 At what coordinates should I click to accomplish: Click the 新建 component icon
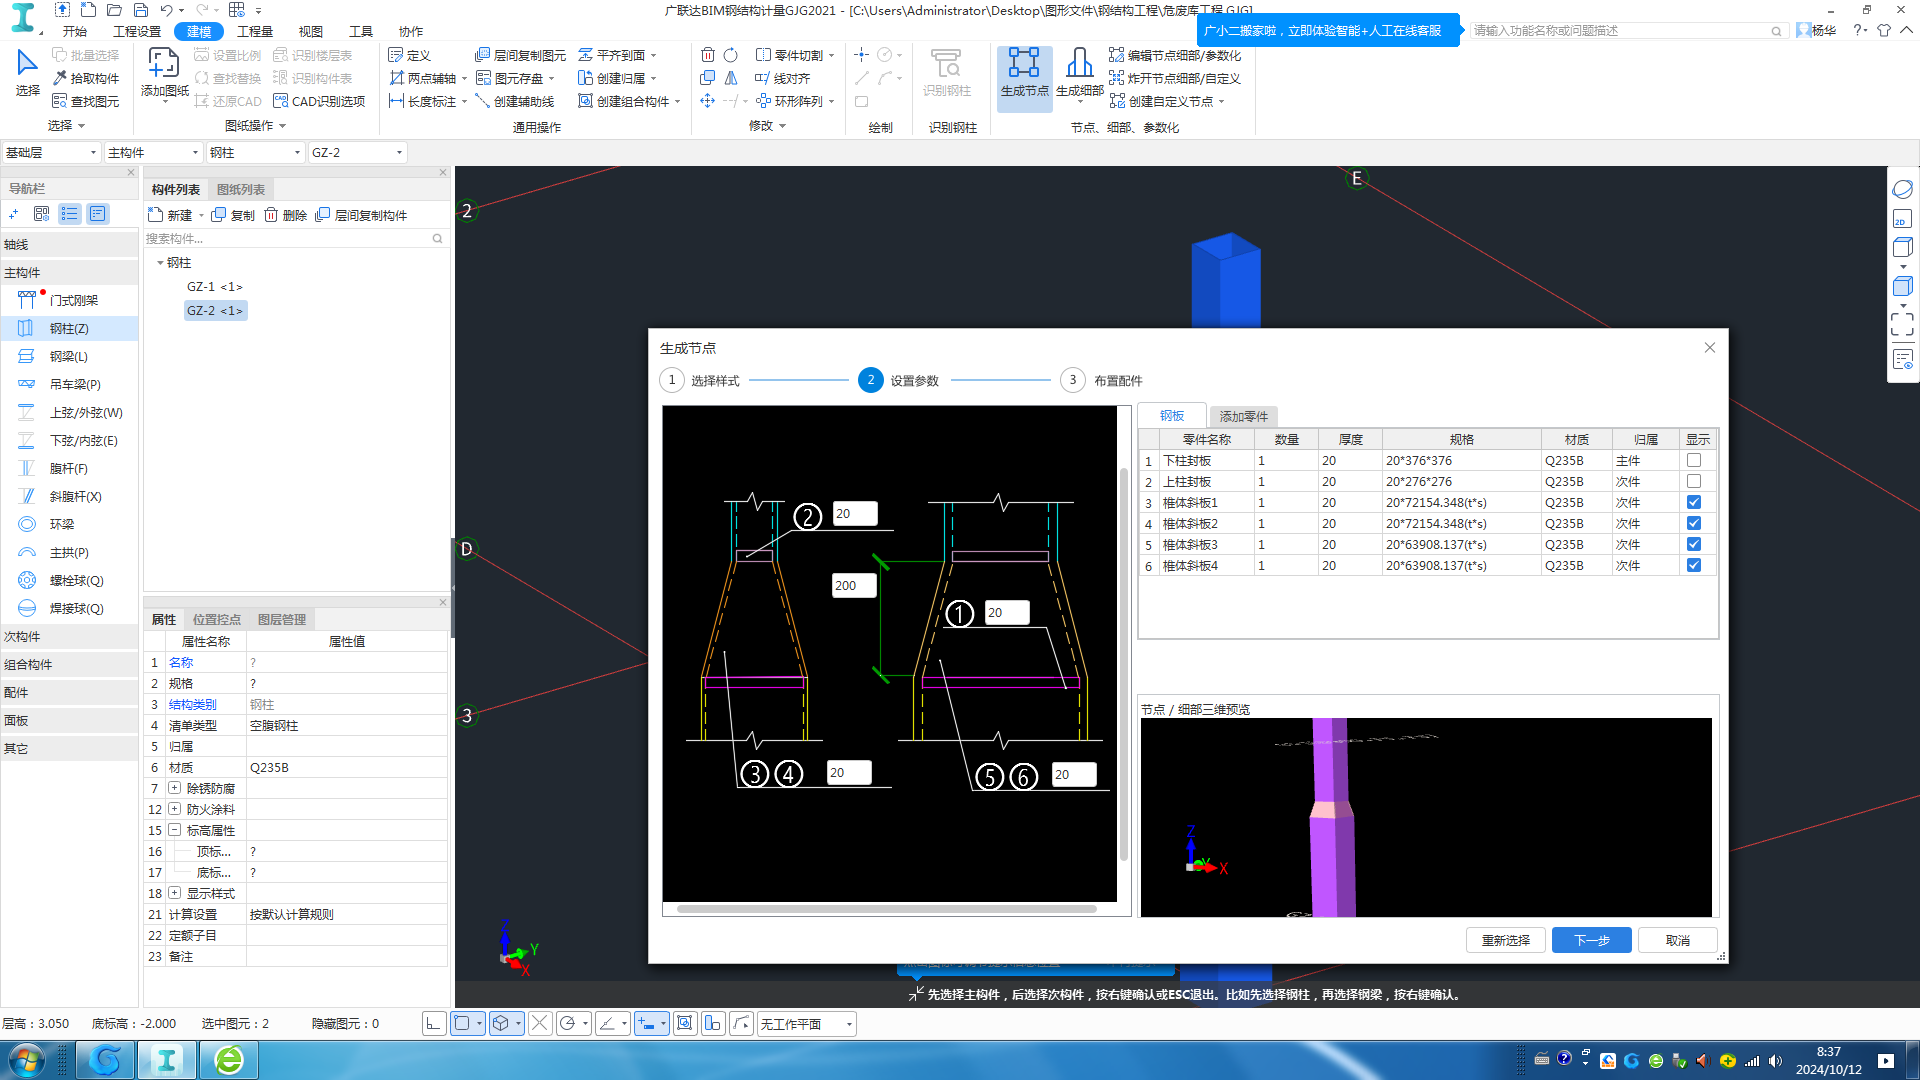click(155, 215)
